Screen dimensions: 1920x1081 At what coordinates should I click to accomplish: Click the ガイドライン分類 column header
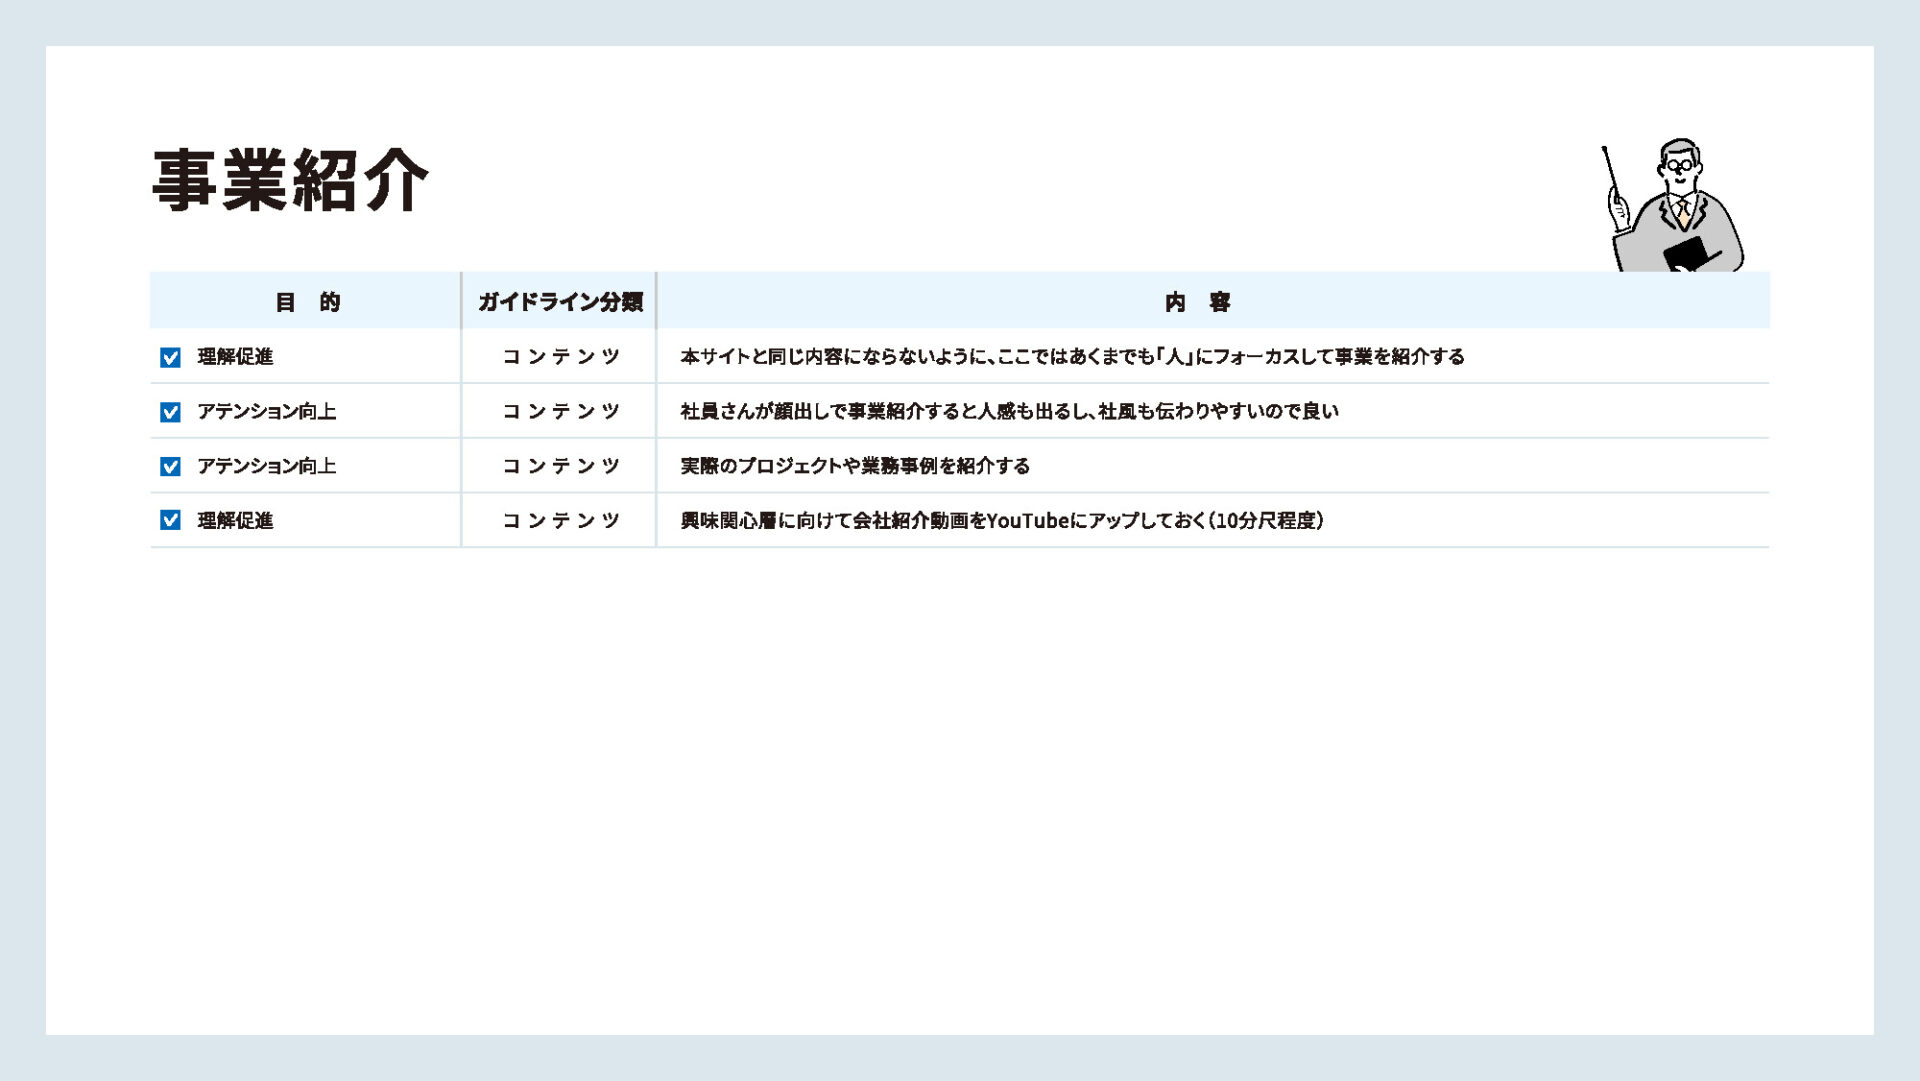point(560,302)
